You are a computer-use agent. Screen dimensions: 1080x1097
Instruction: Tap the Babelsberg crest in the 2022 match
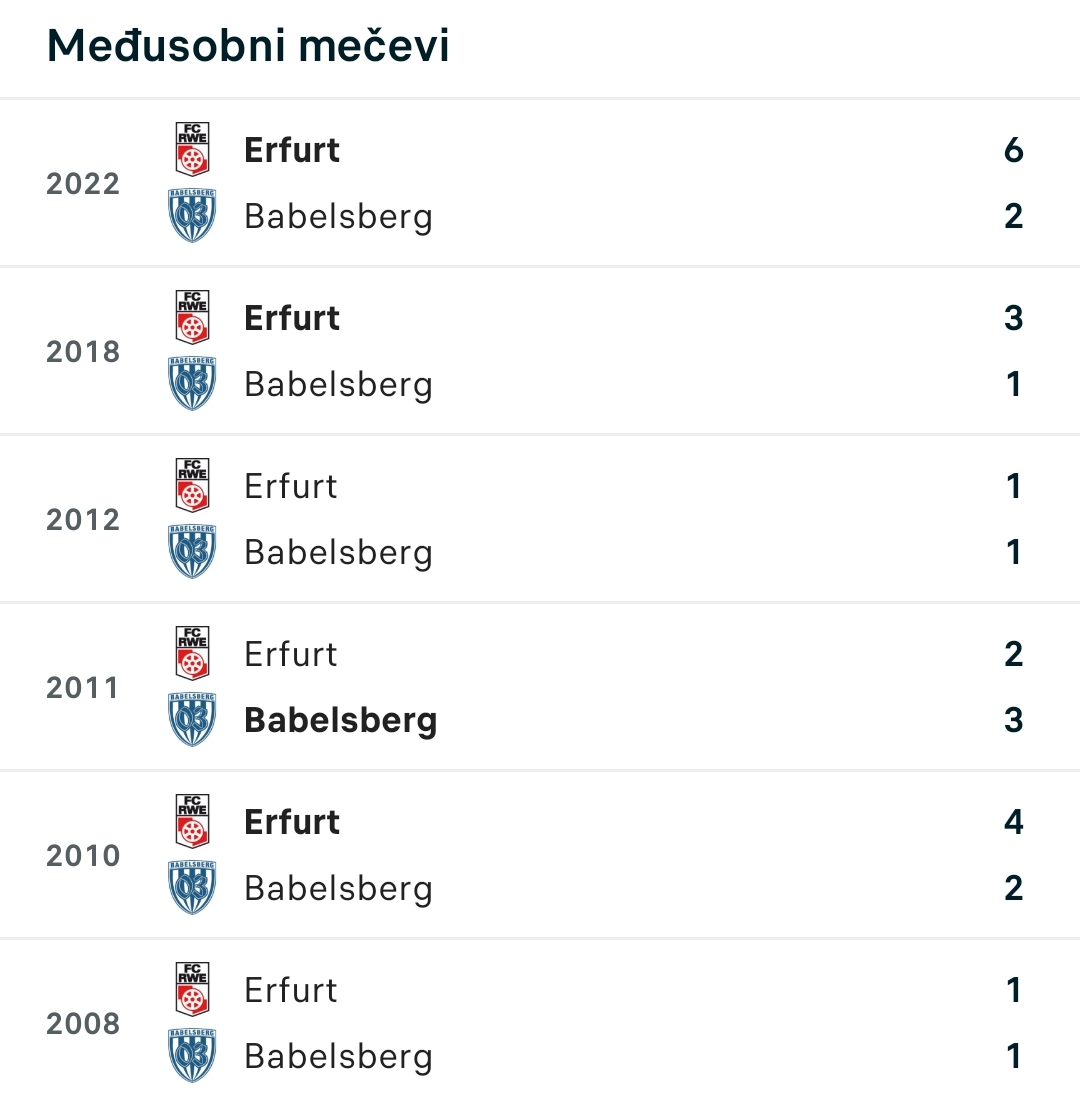pos(192,215)
